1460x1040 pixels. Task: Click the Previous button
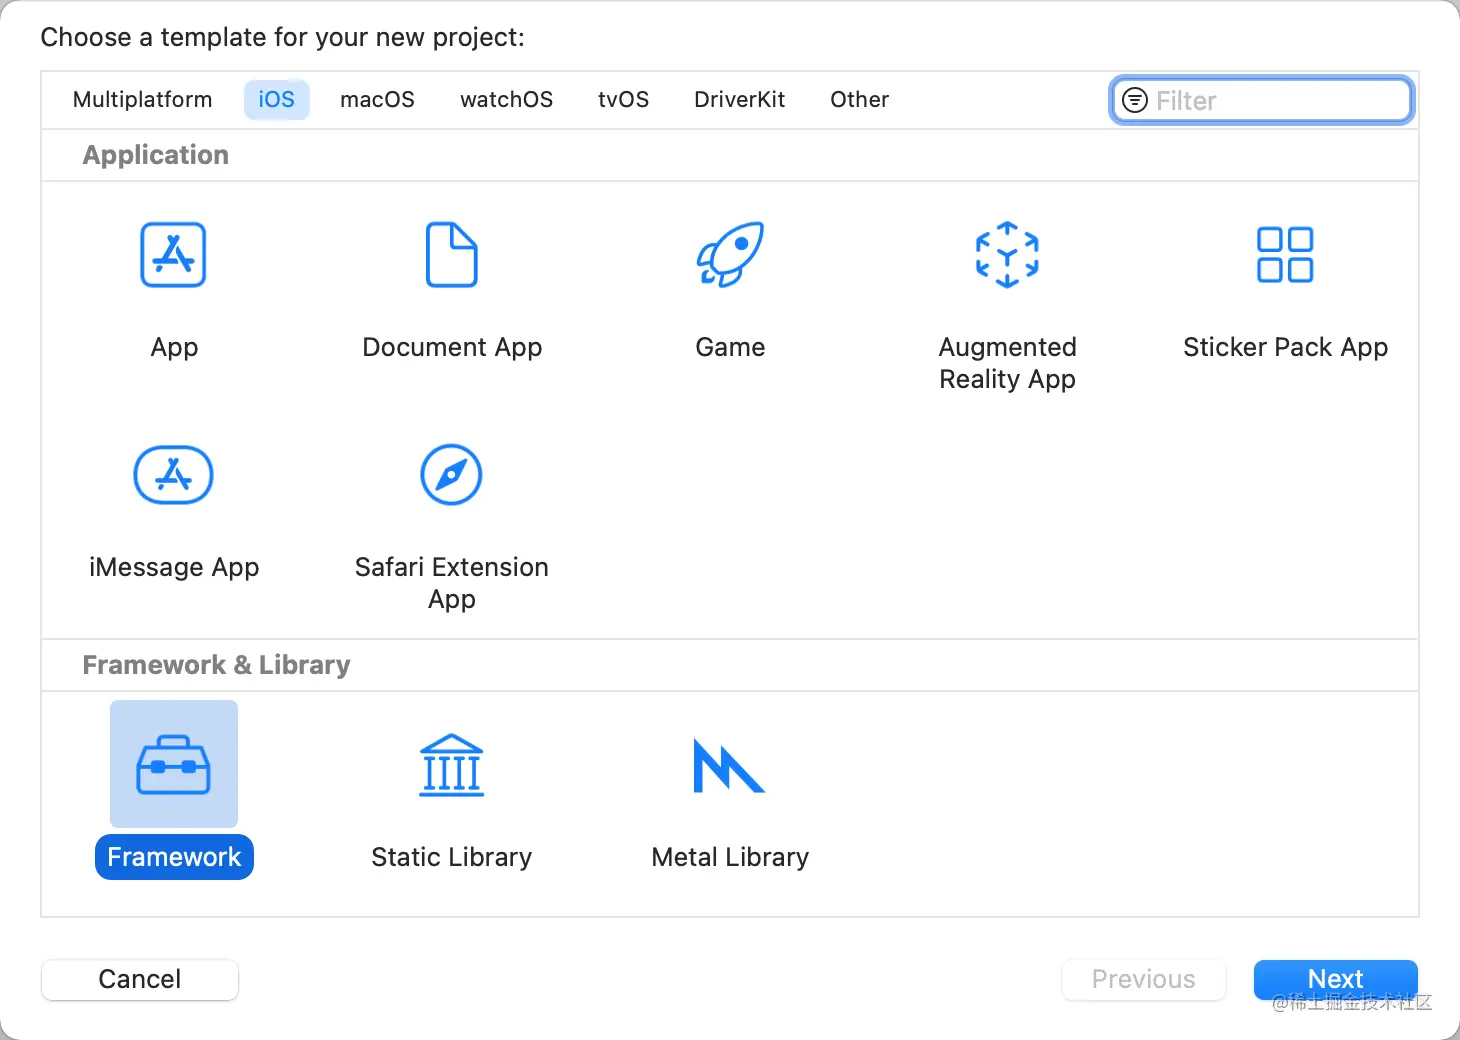(x=1144, y=979)
